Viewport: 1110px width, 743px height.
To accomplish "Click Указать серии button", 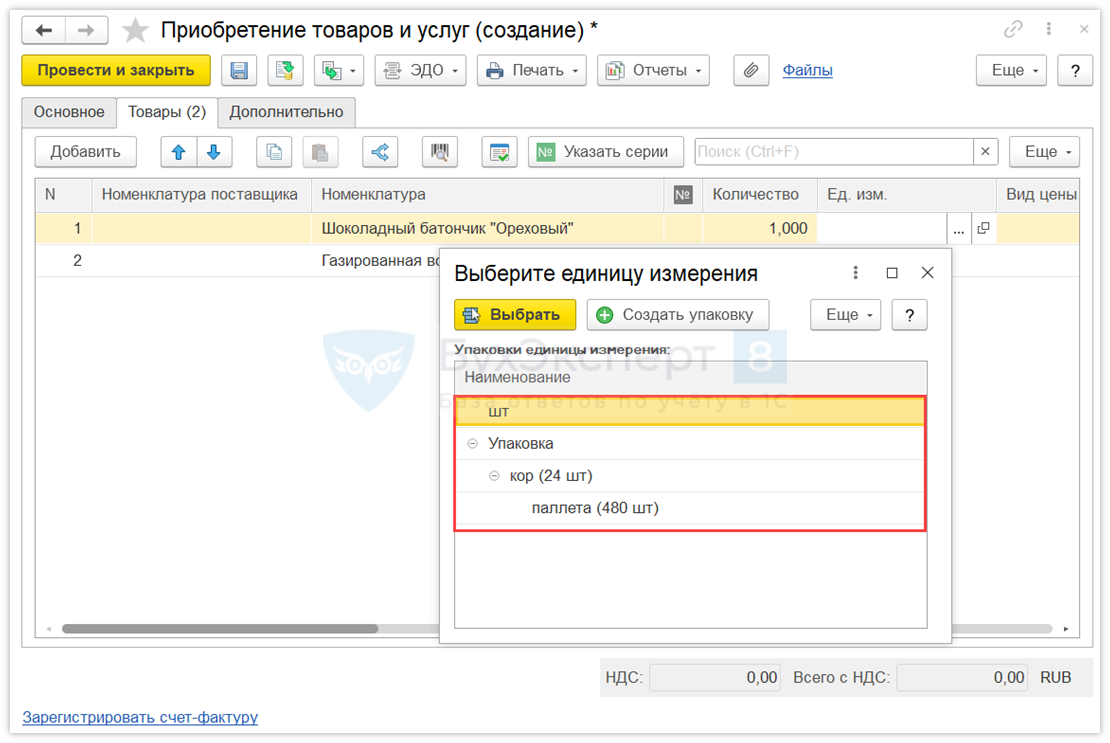I will [x=606, y=151].
